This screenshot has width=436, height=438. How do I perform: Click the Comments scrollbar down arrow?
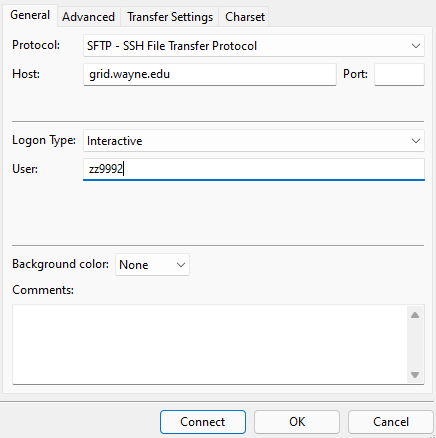[x=415, y=375]
